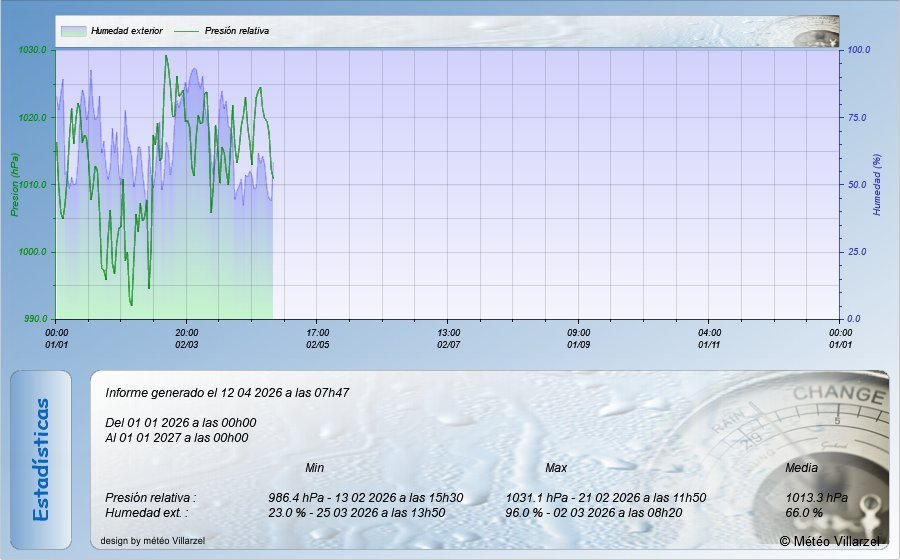Click the 20:00 02/03 time axis marker
This screenshot has width=900, height=560.
[x=187, y=338]
